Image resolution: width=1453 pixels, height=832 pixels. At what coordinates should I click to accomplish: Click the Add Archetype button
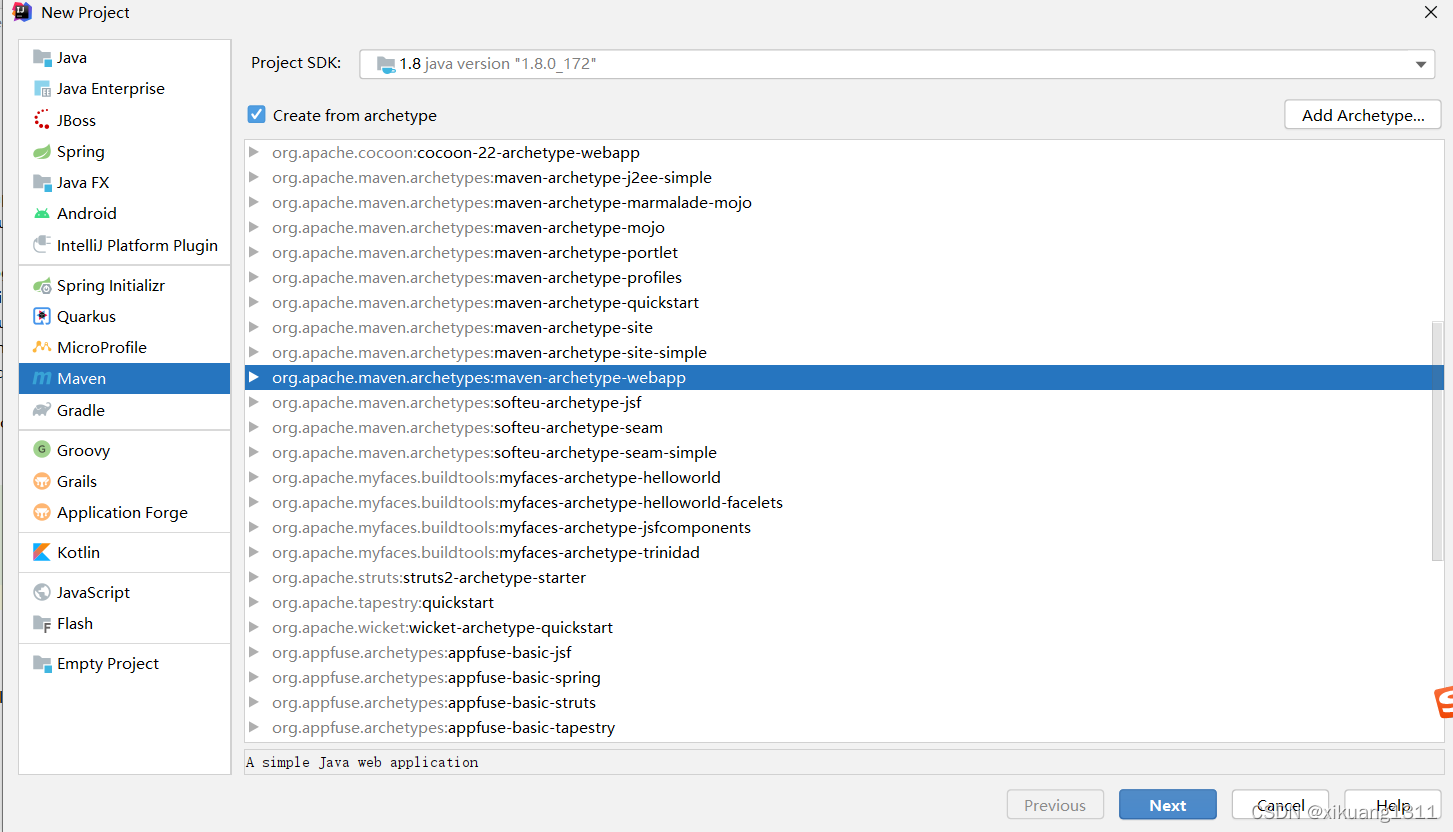coord(1363,115)
